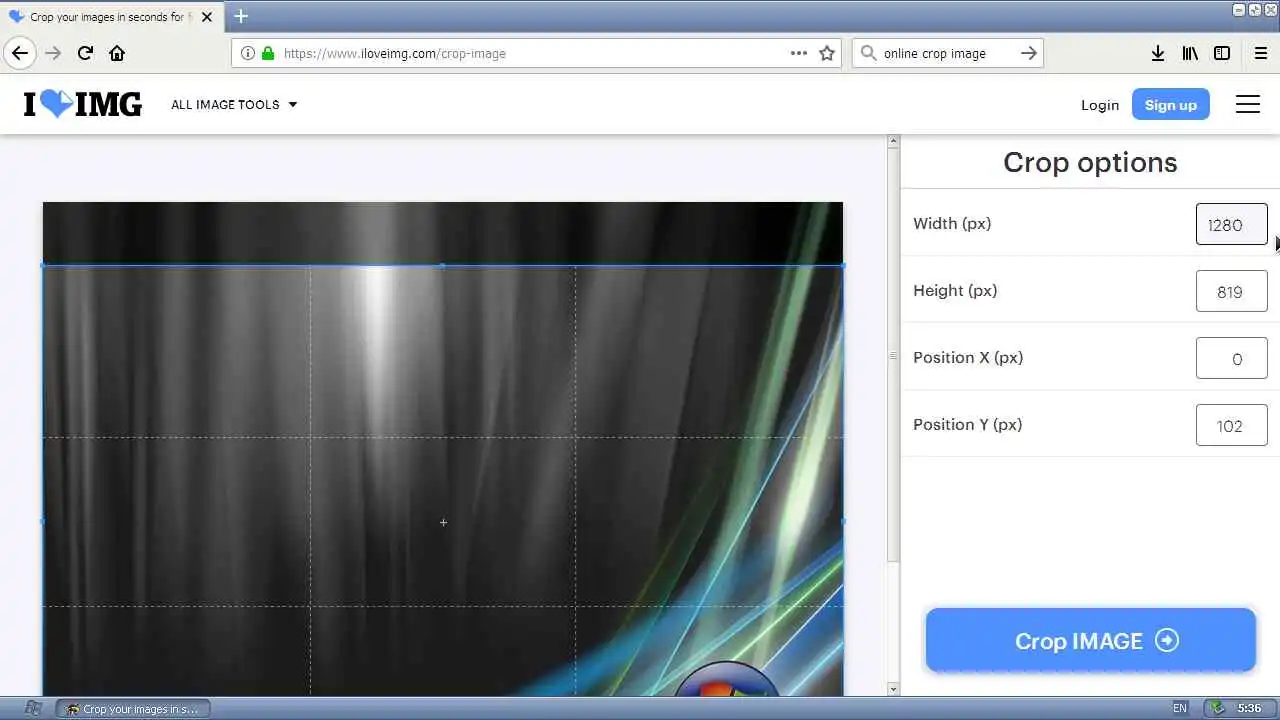Click the Position Y (px) label
1280x720 pixels.
[x=968, y=425]
